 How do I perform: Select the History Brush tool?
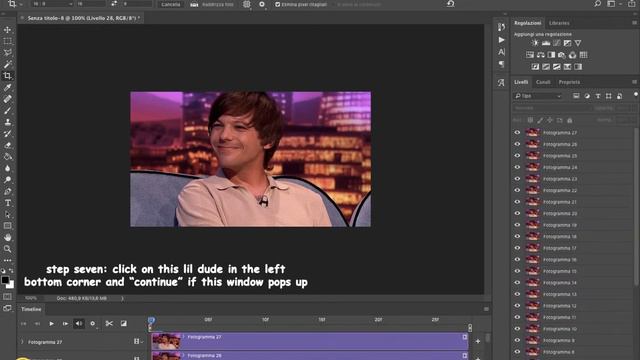[x=7, y=133]
